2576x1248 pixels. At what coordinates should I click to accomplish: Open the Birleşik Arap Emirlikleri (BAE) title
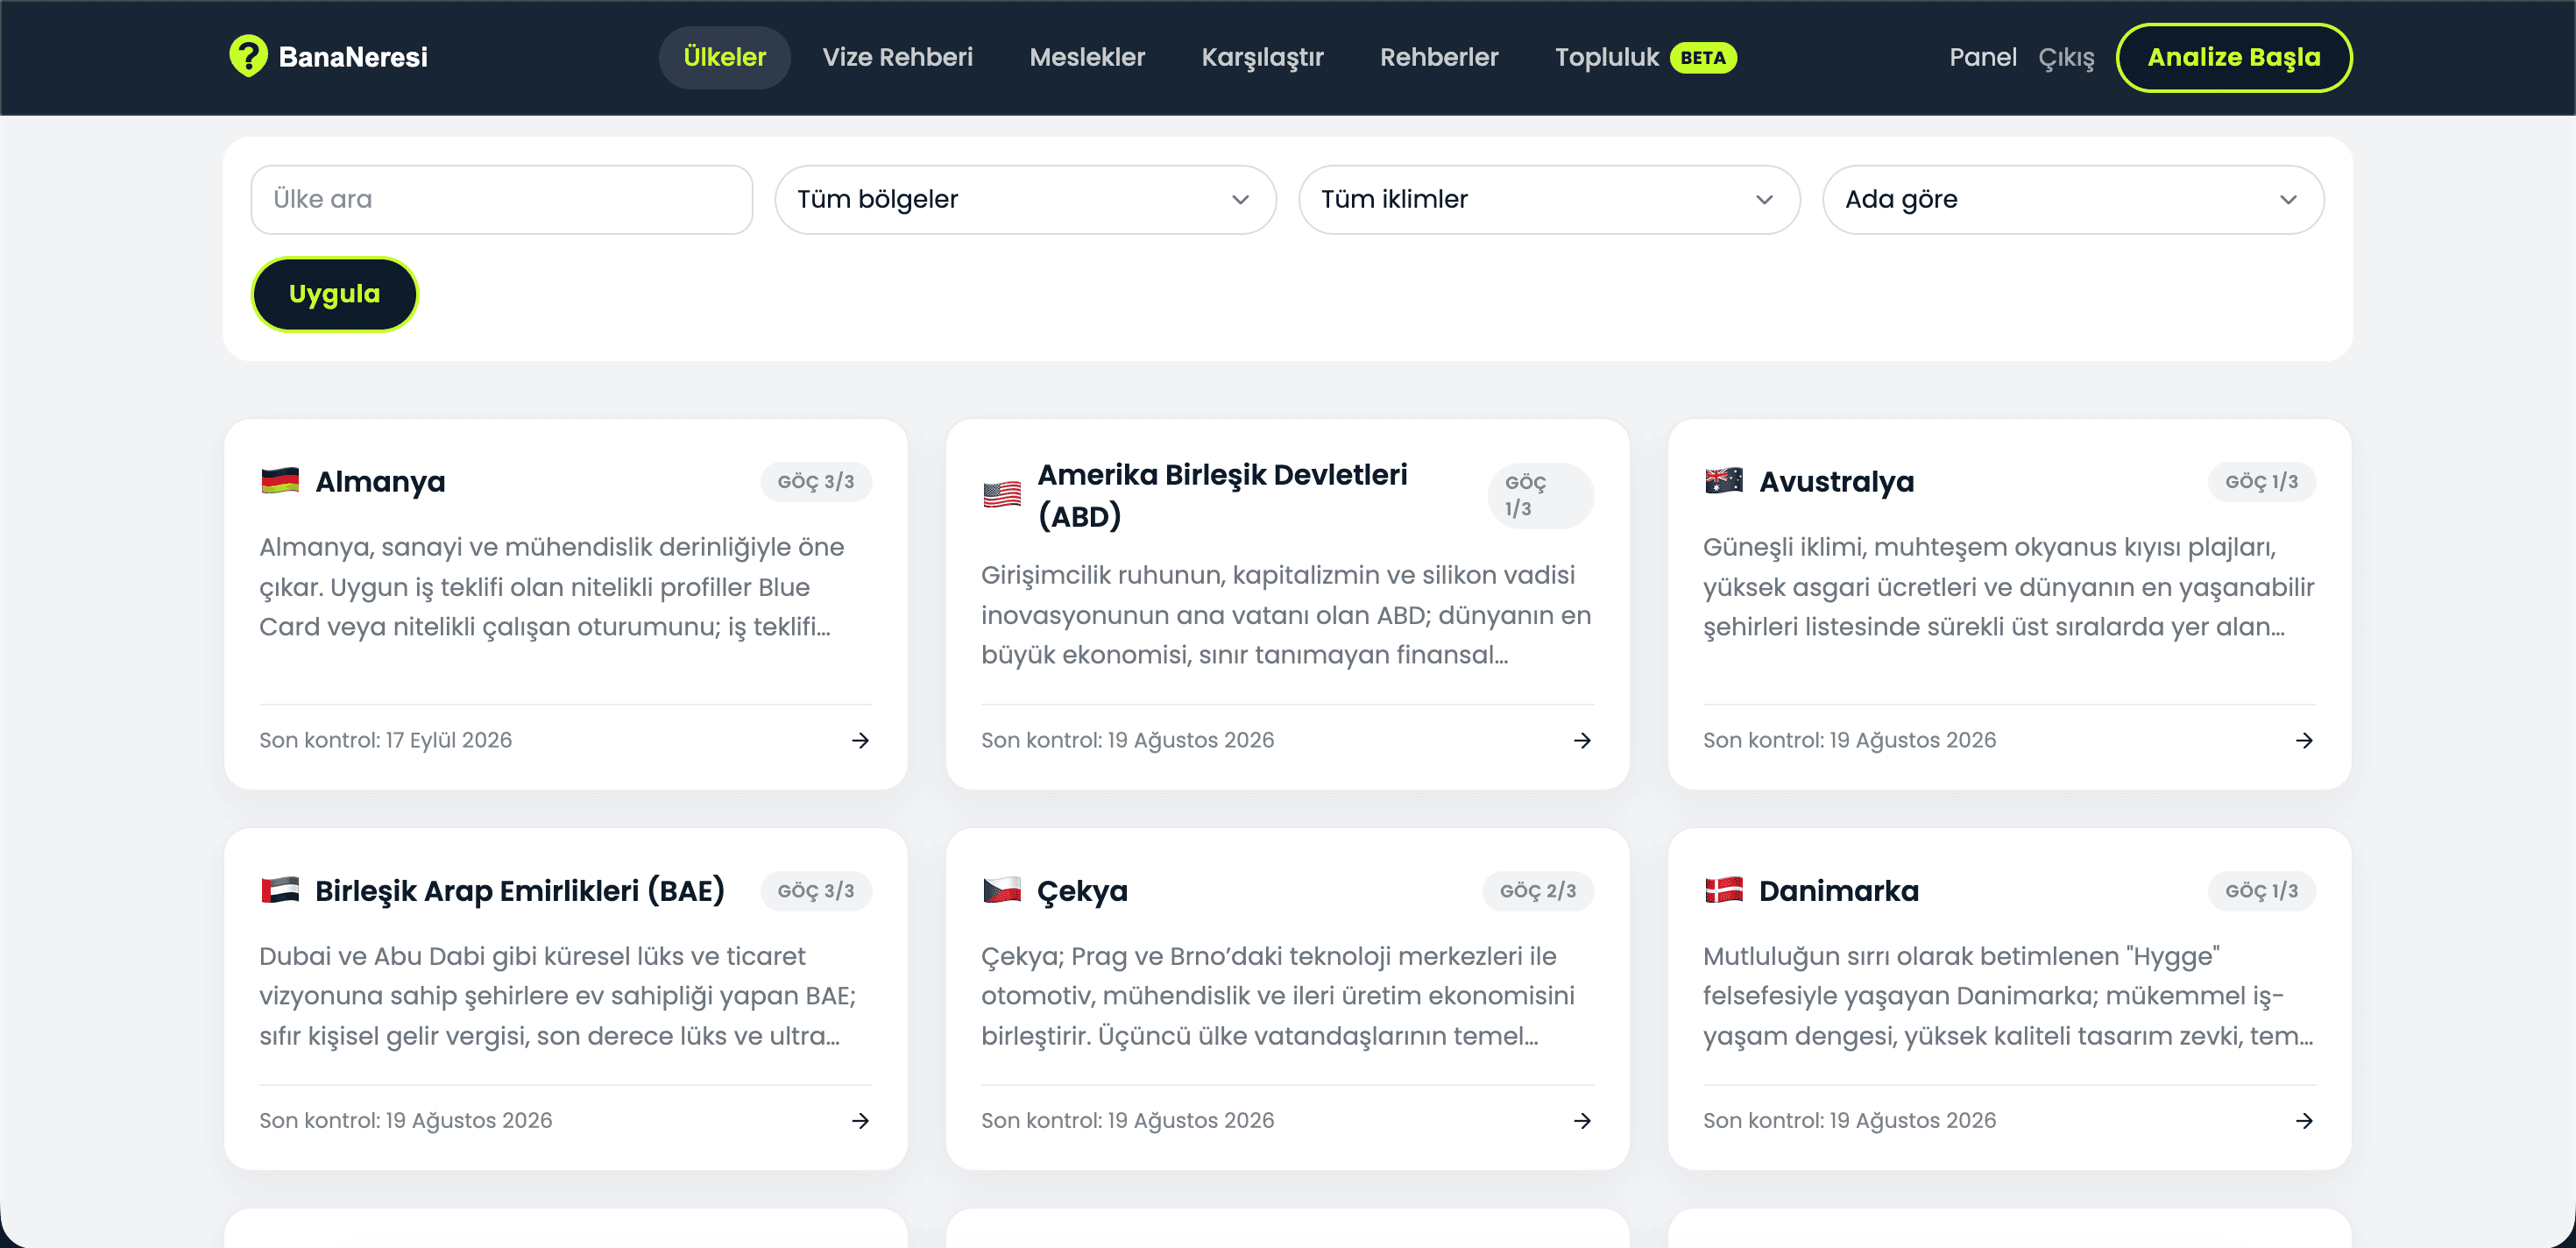519,891
